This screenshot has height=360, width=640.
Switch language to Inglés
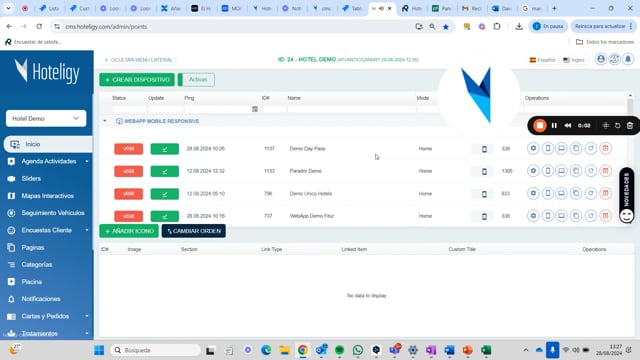pyautogui.click(x=574, y=60)
